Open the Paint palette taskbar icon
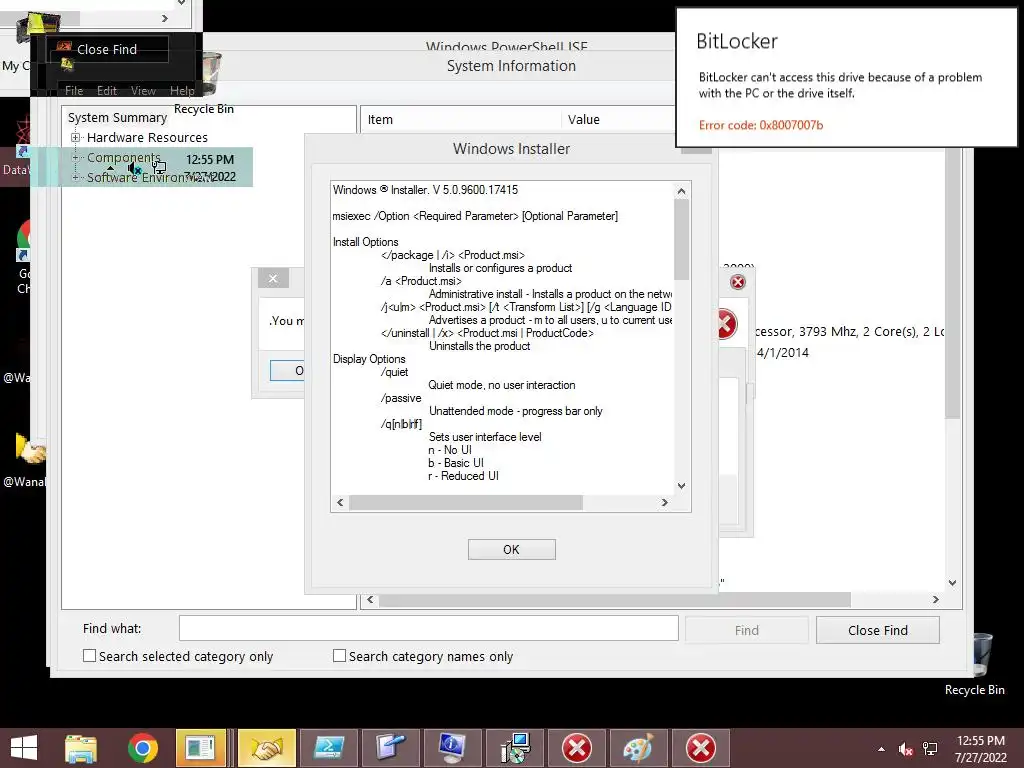The width and height of the screenshot is (1024, 768). tap(638, 748)
